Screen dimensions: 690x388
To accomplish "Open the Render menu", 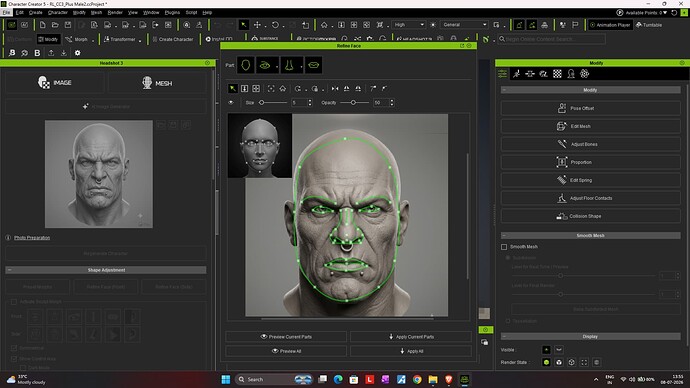I will tap(115, 13).
